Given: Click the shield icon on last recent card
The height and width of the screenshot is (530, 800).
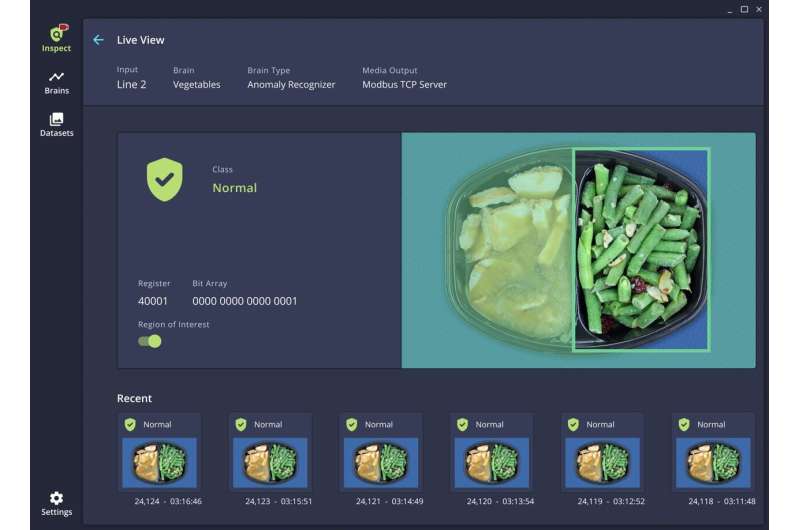Looking at the screenshot, I should coord(684,424).
